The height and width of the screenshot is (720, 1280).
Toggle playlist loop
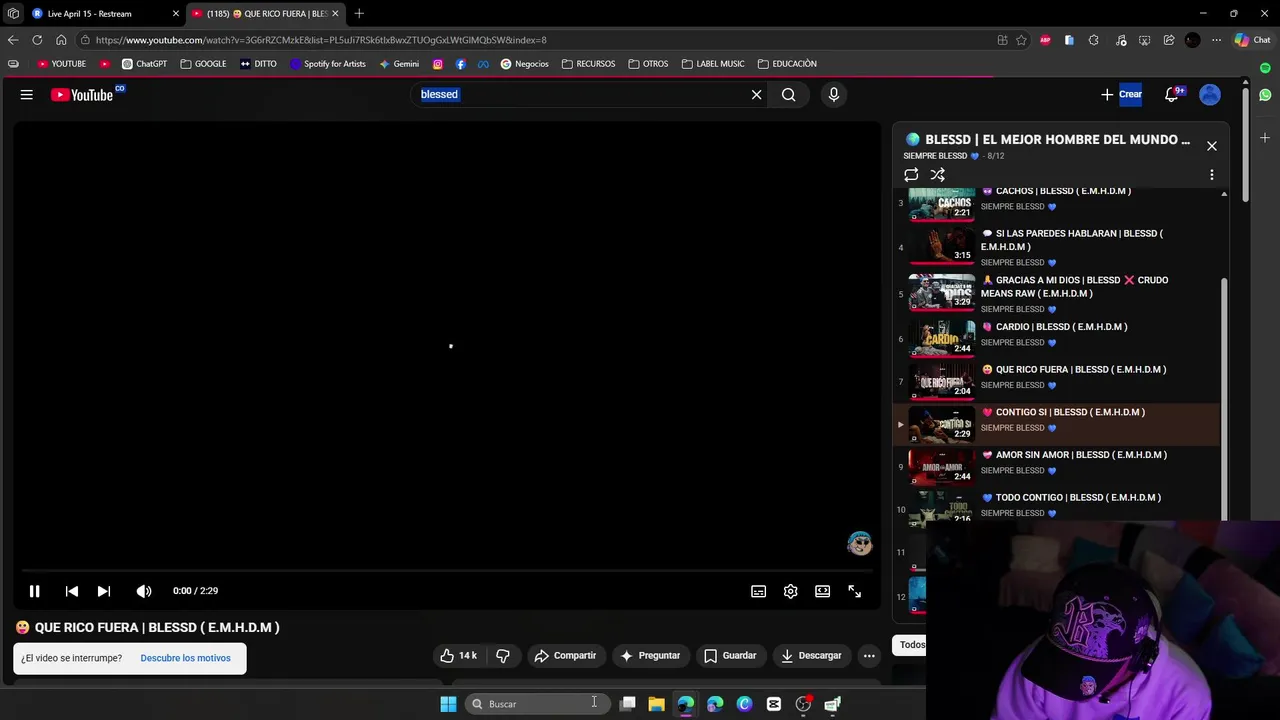[x=911, y=174]
